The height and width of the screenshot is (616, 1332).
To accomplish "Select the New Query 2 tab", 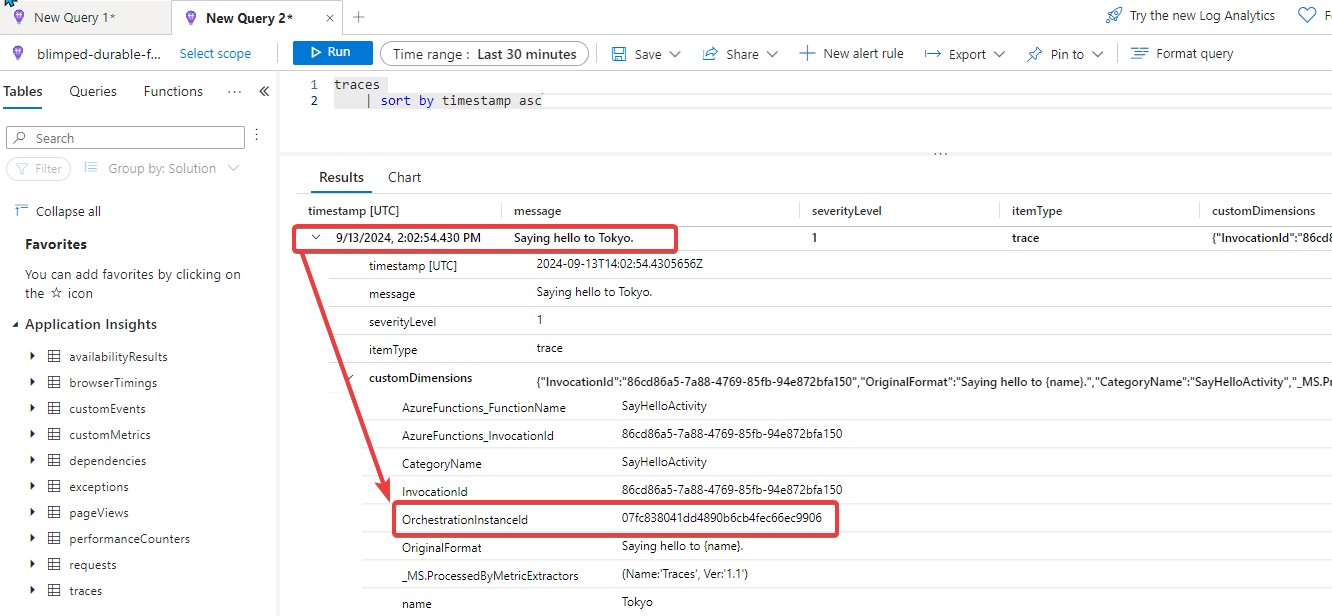I will (249, 17).
